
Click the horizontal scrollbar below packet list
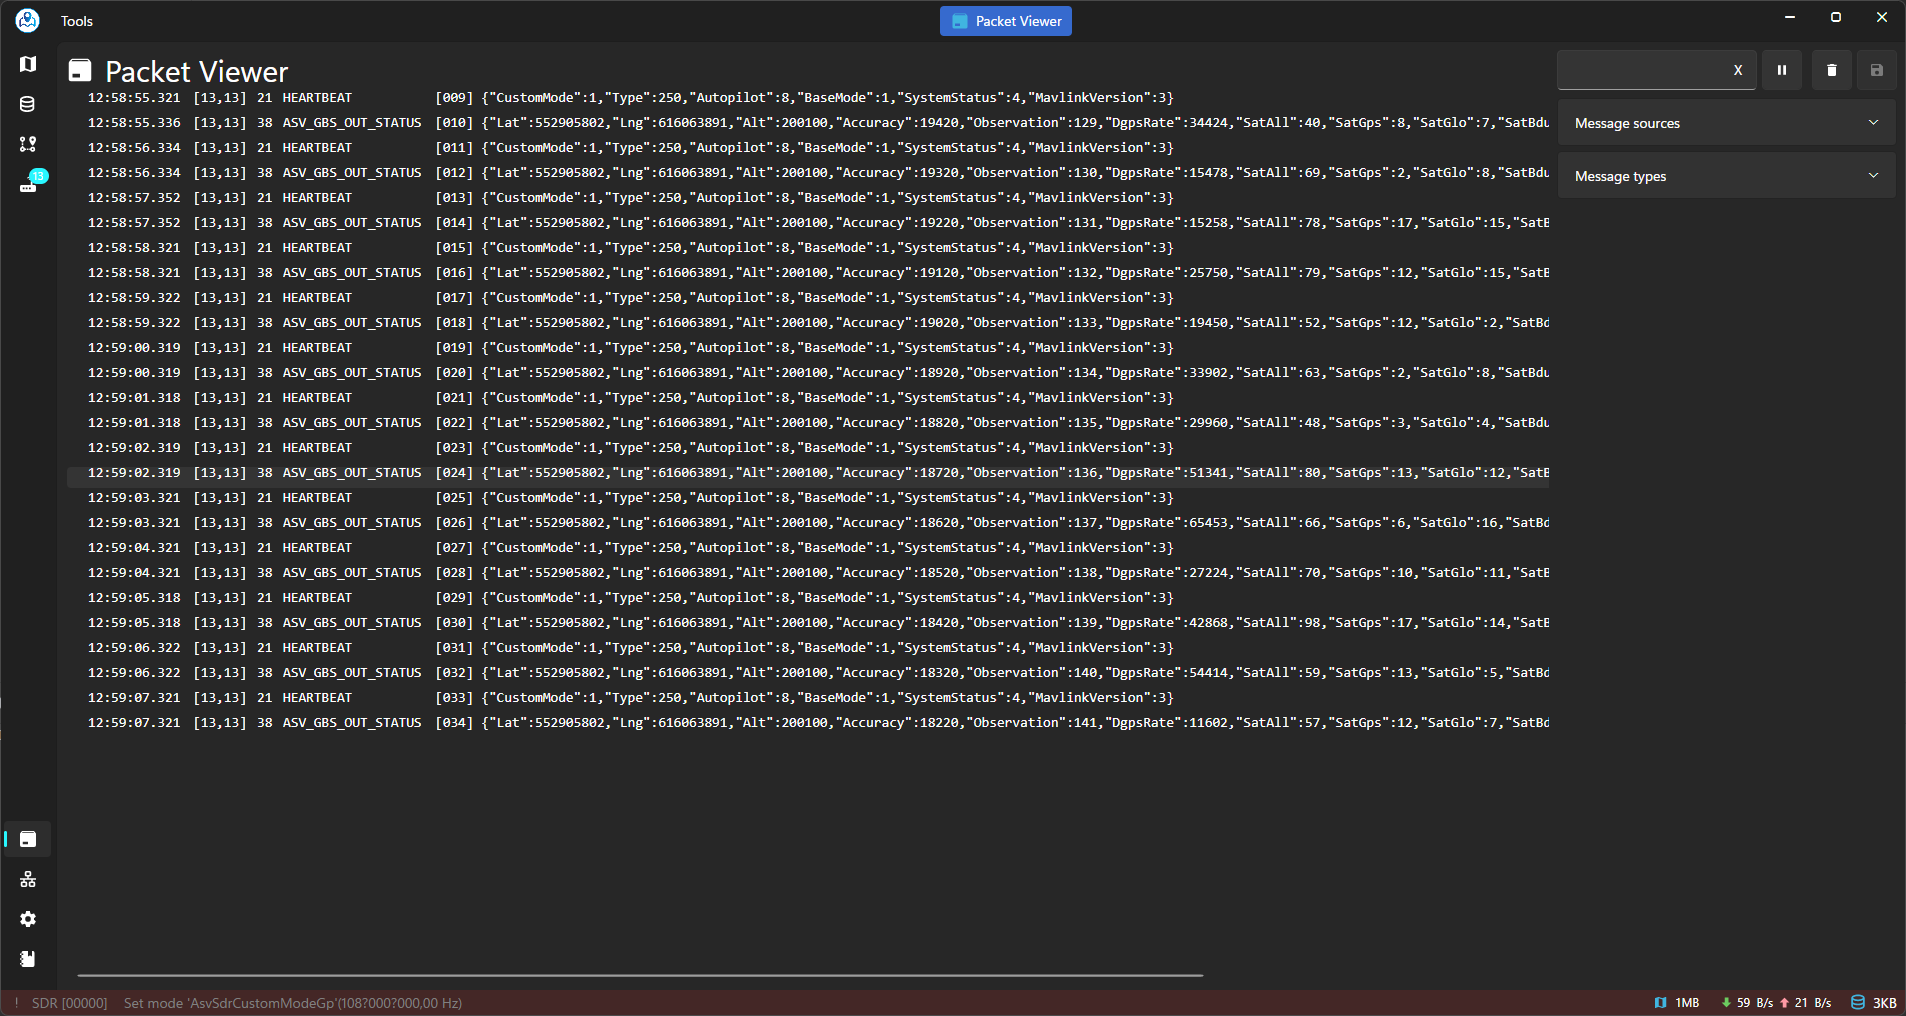pos(640,975)
